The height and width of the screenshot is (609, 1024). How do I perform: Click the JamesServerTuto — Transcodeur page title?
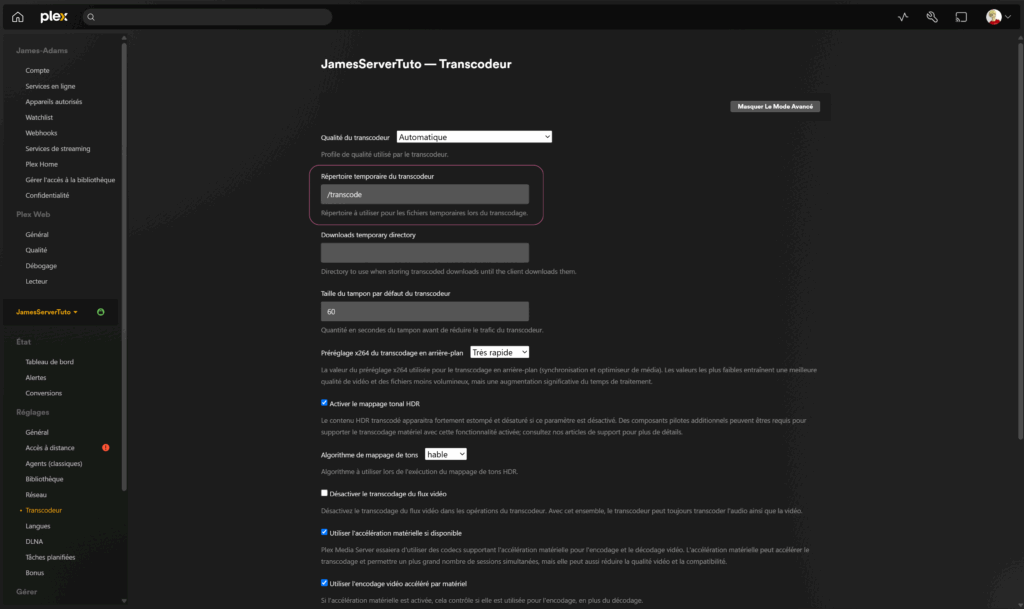pos(416,64)
